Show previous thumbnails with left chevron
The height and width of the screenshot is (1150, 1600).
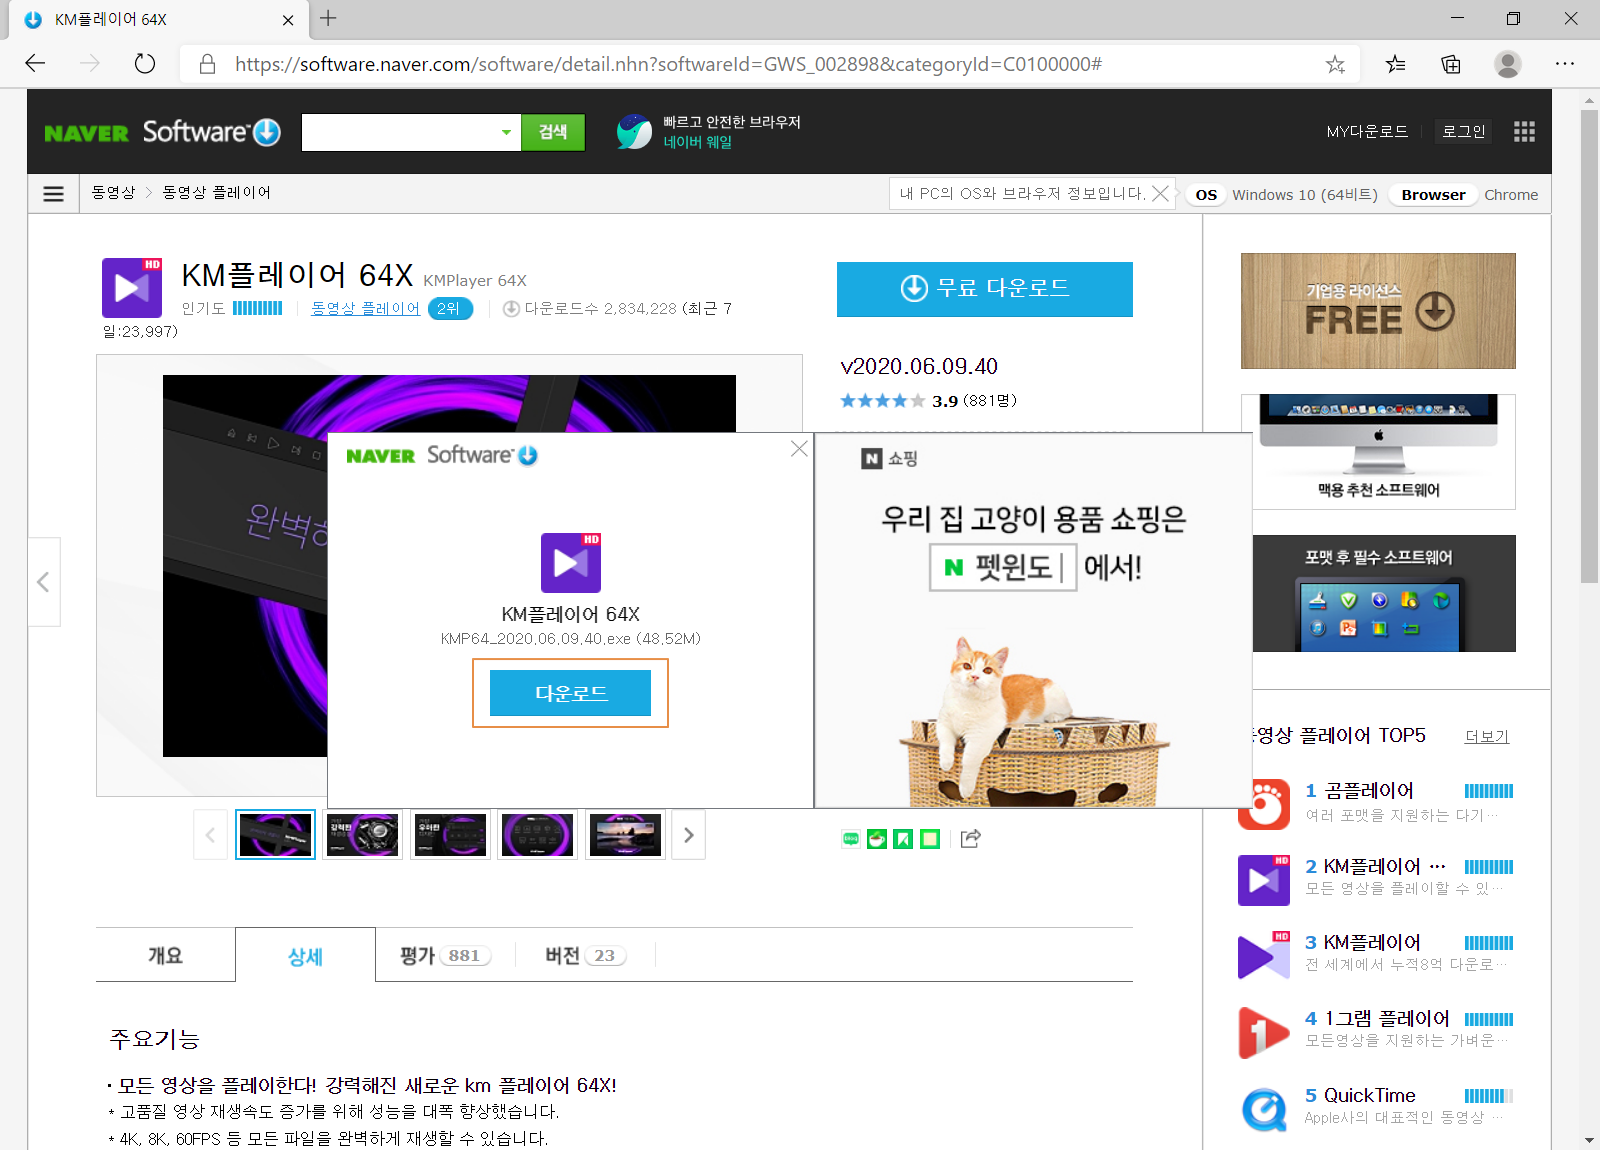tap(210, 835)
